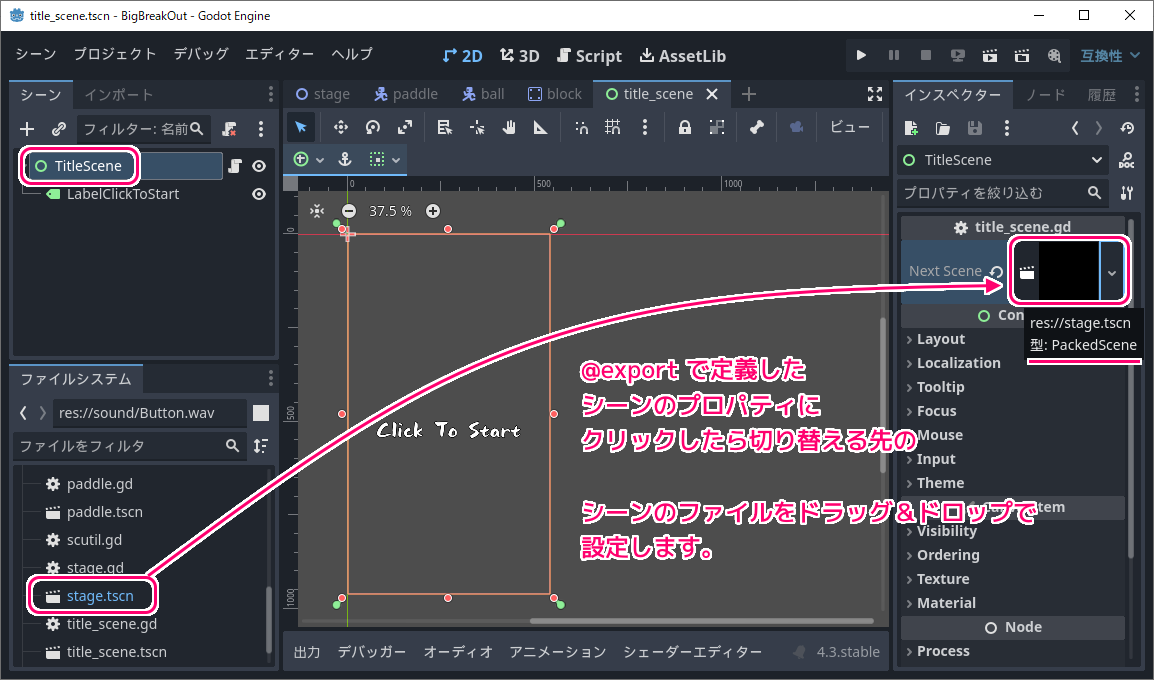1154x680 pixels.
Task: Open anchor preset menu
Action: coord(344,160)
